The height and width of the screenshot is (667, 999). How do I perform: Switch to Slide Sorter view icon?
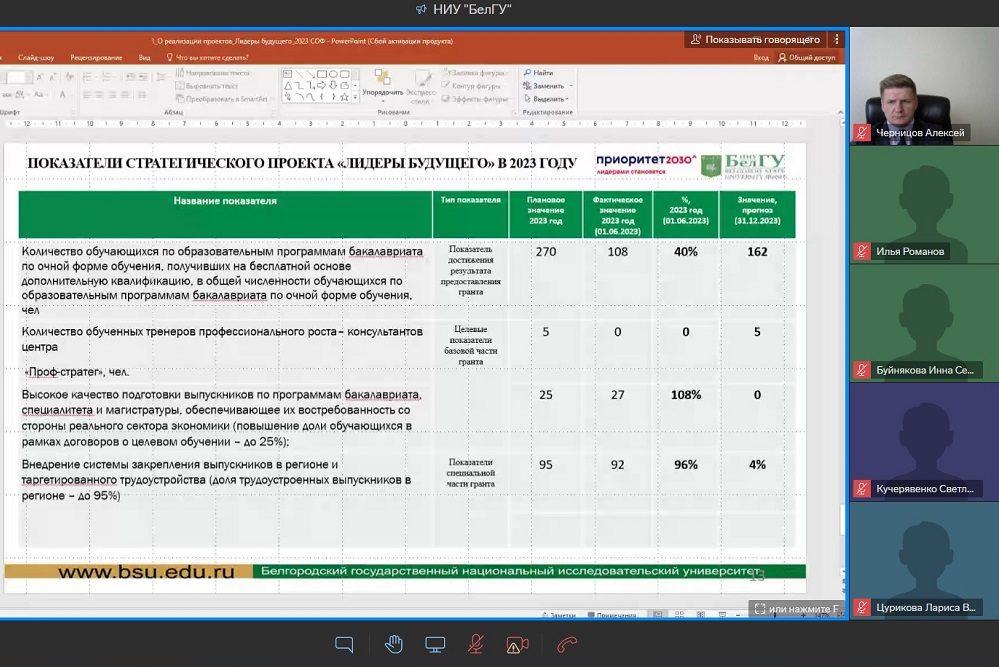(679, 615)
